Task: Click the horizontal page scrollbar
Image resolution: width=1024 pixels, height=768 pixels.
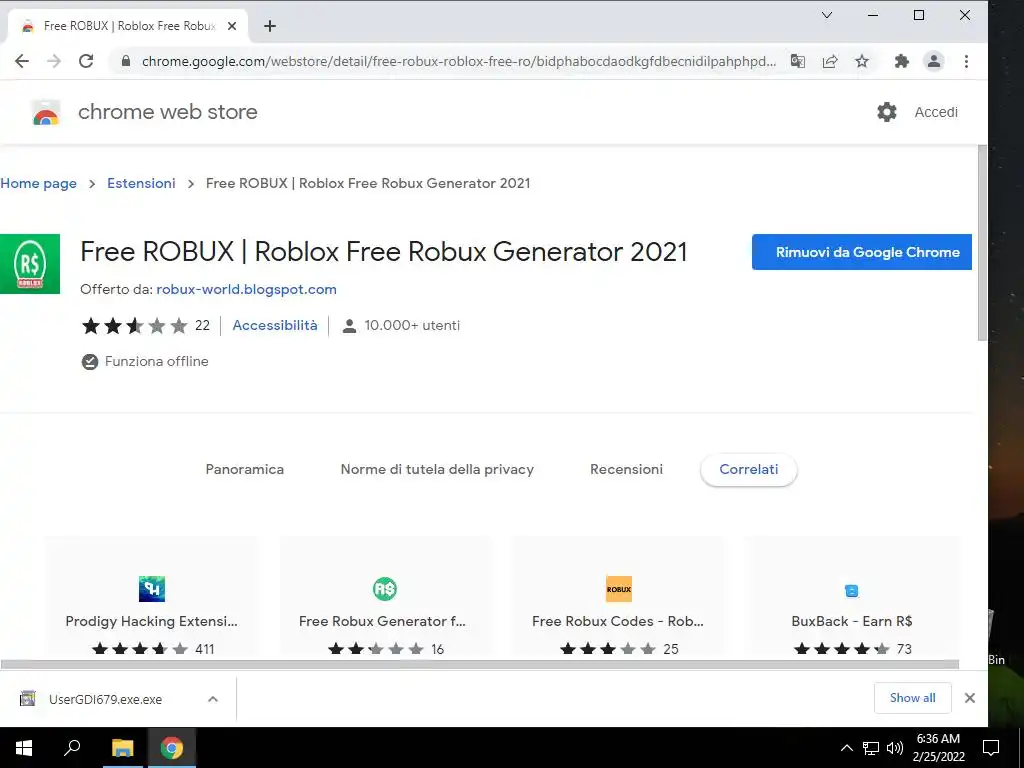Action: pyautogui.click(x=480, y=664)
